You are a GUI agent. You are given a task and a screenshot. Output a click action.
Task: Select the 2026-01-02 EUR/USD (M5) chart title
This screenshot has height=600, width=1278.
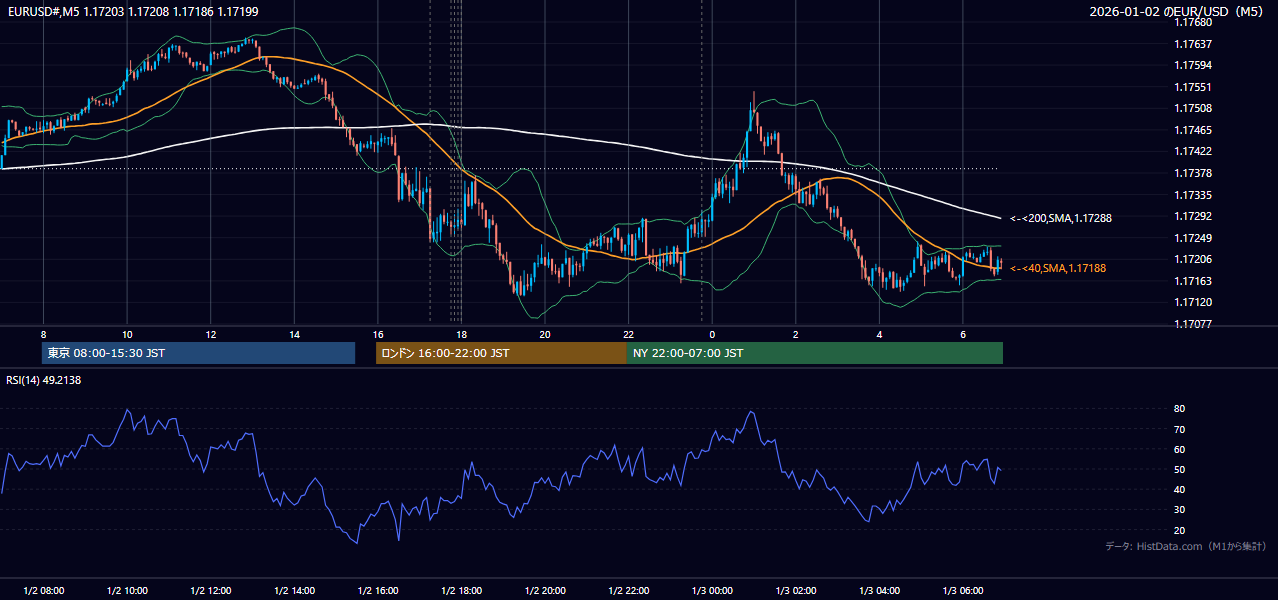point(1177,11)
